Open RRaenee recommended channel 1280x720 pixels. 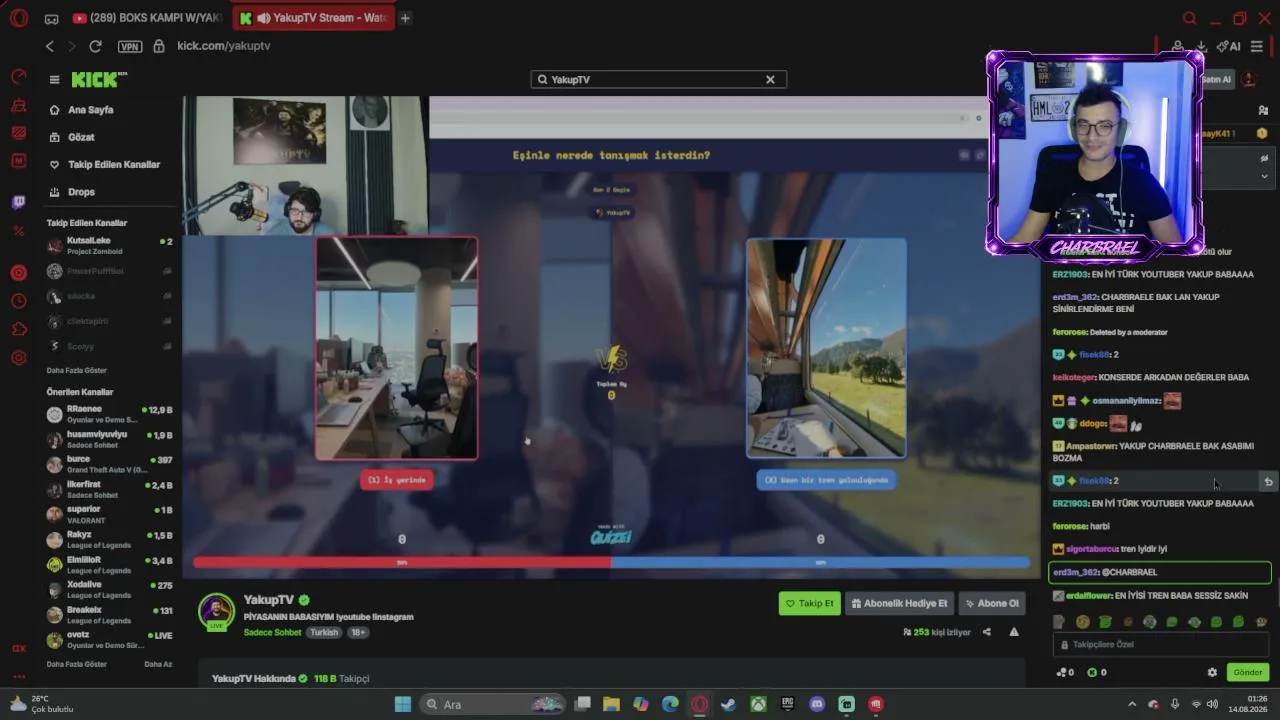pyautogui.click(x=110, y=414)
